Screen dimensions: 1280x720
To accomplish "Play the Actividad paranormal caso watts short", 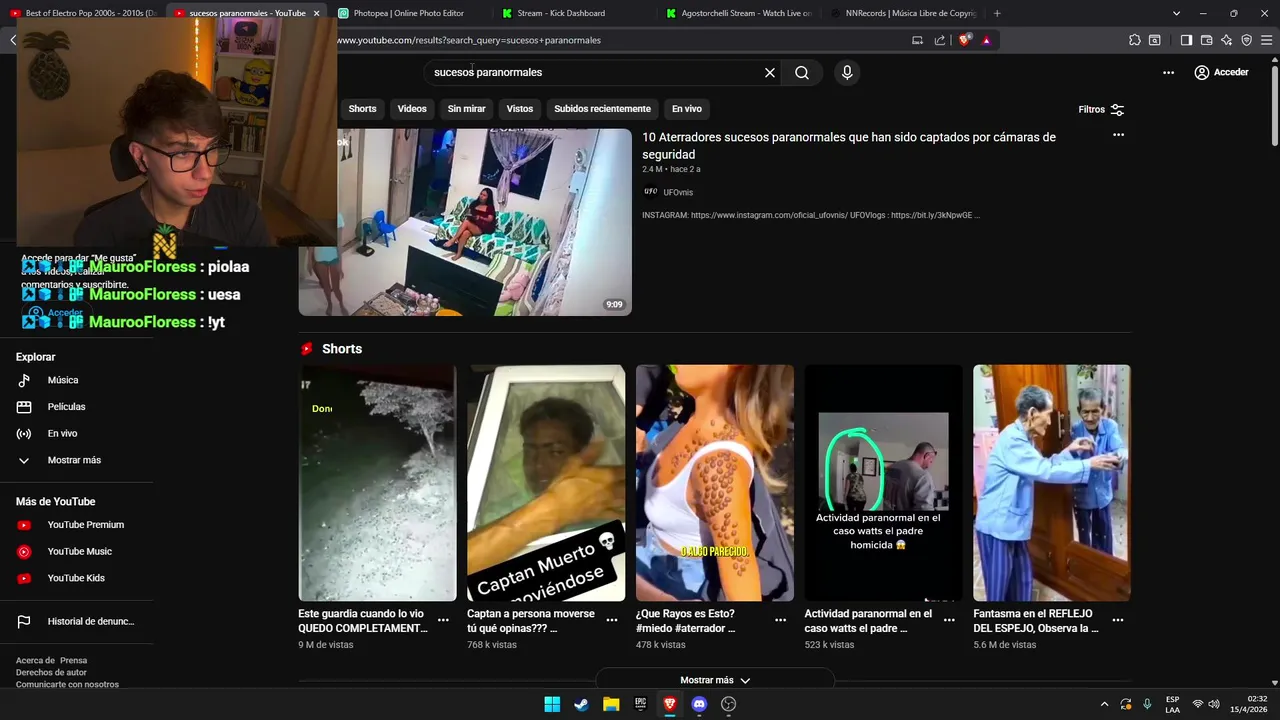I will [883, 483].
